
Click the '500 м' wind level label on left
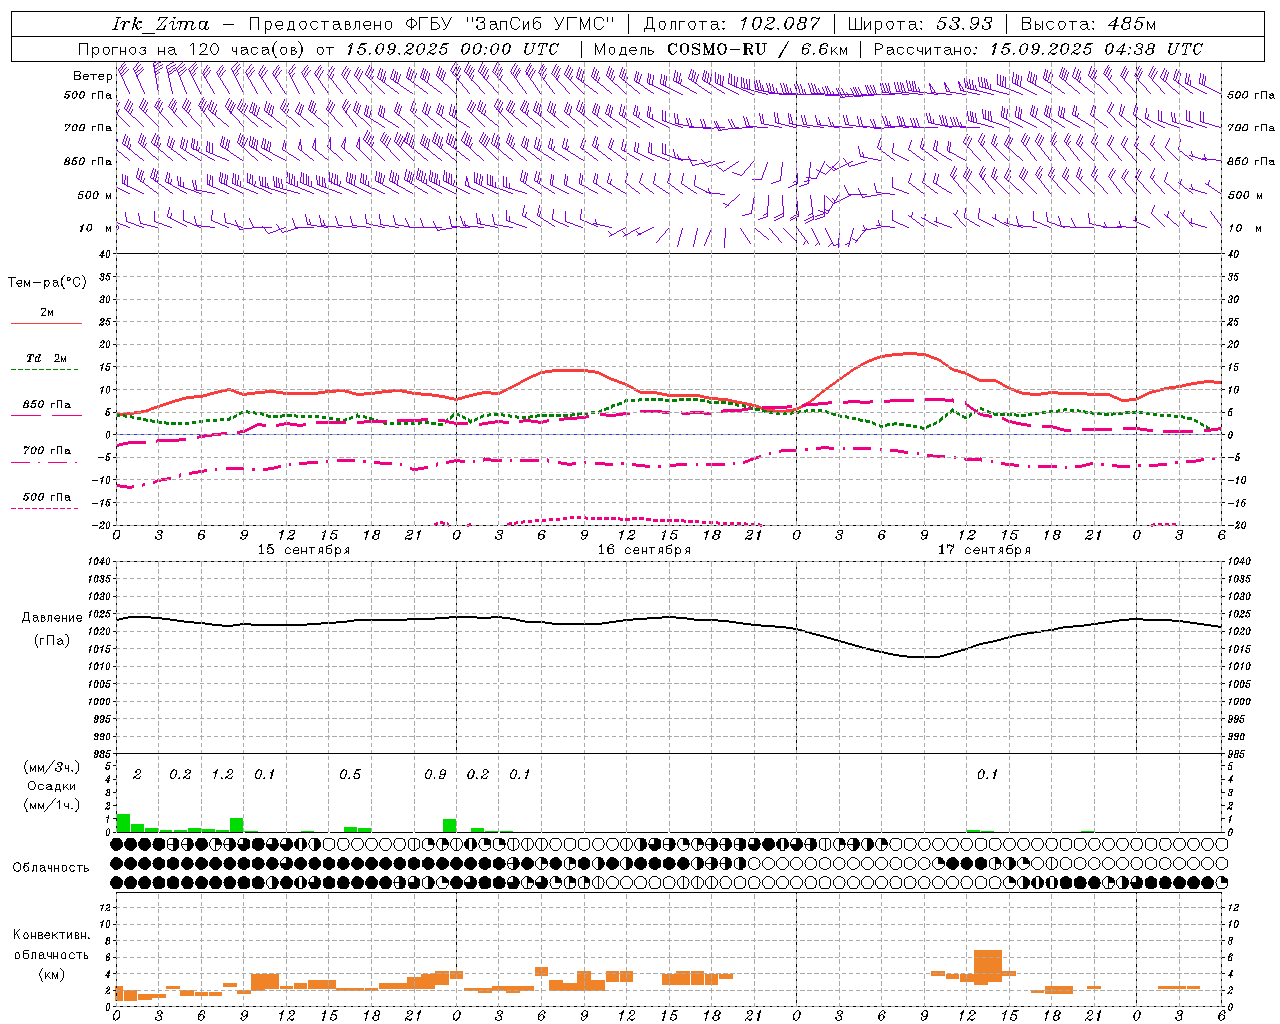coord(95,195)
